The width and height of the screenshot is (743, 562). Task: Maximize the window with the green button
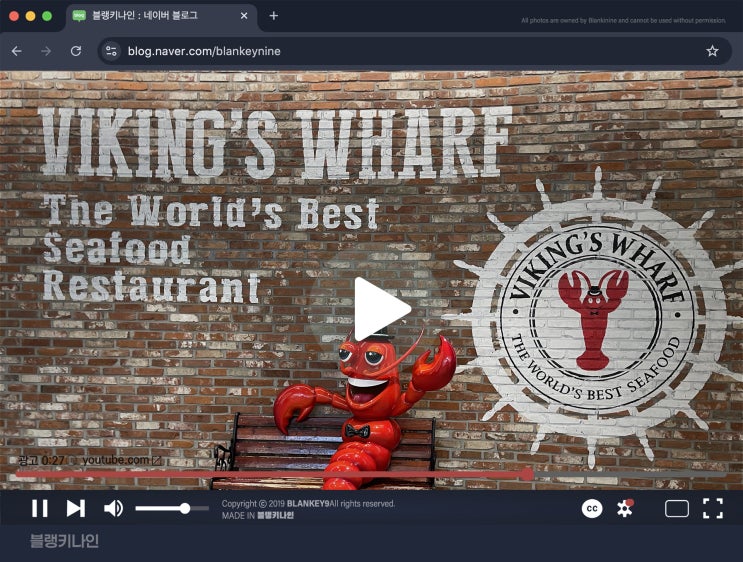coord(47,16)
